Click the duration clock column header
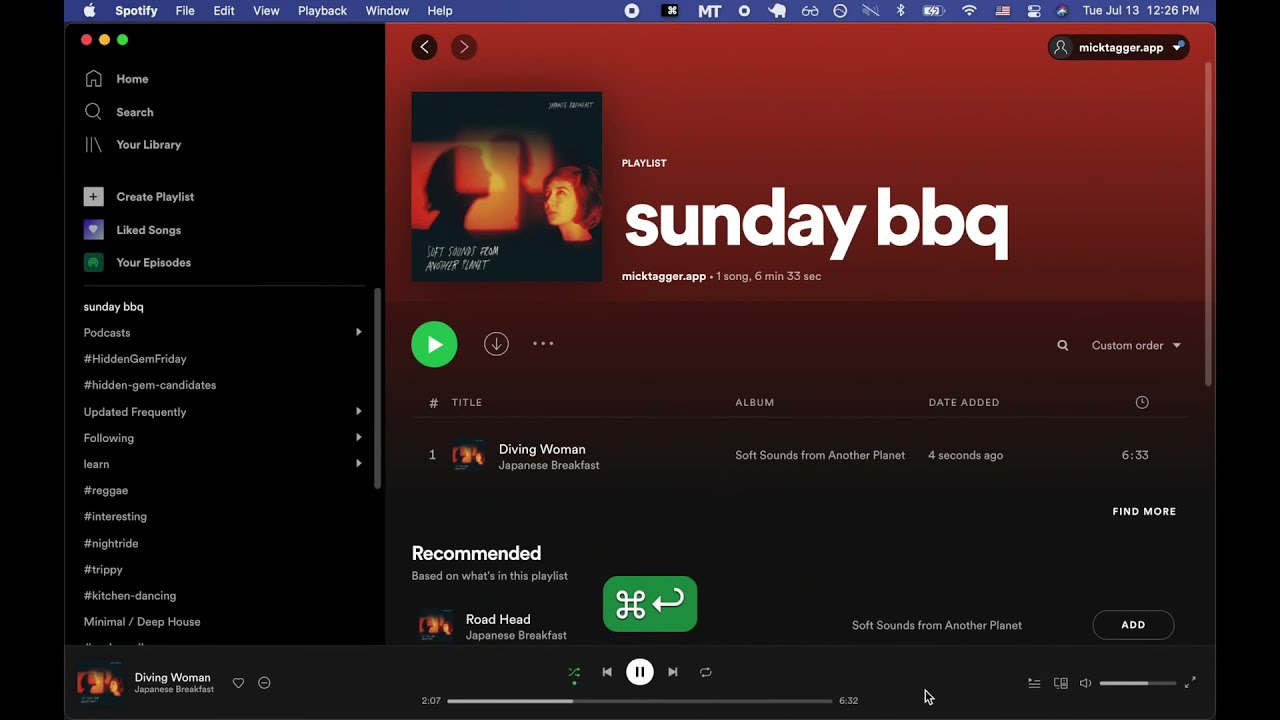1280x720 pixels. coord(1142,402)
